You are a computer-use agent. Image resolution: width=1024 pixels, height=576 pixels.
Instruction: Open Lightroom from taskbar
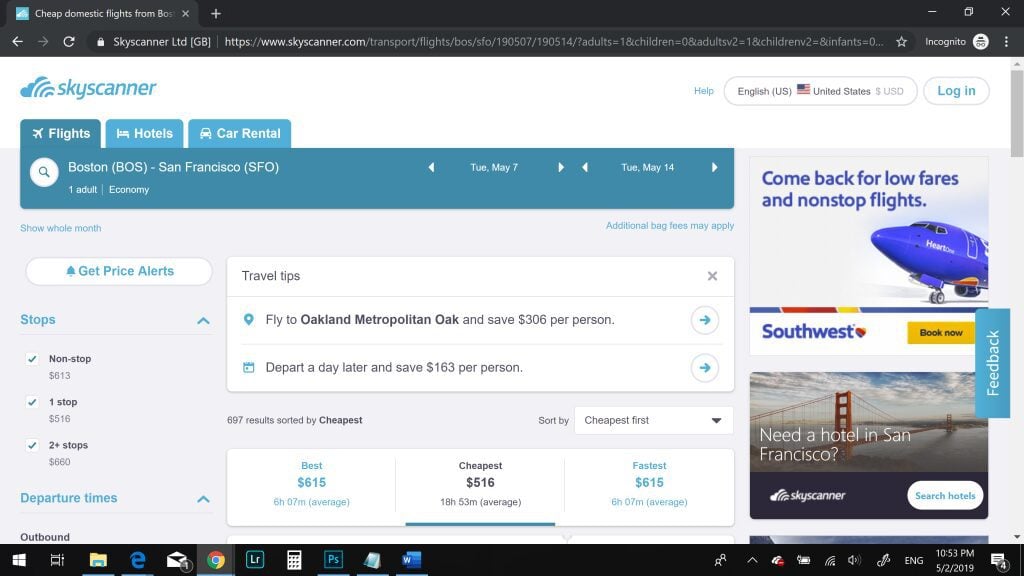255,560
